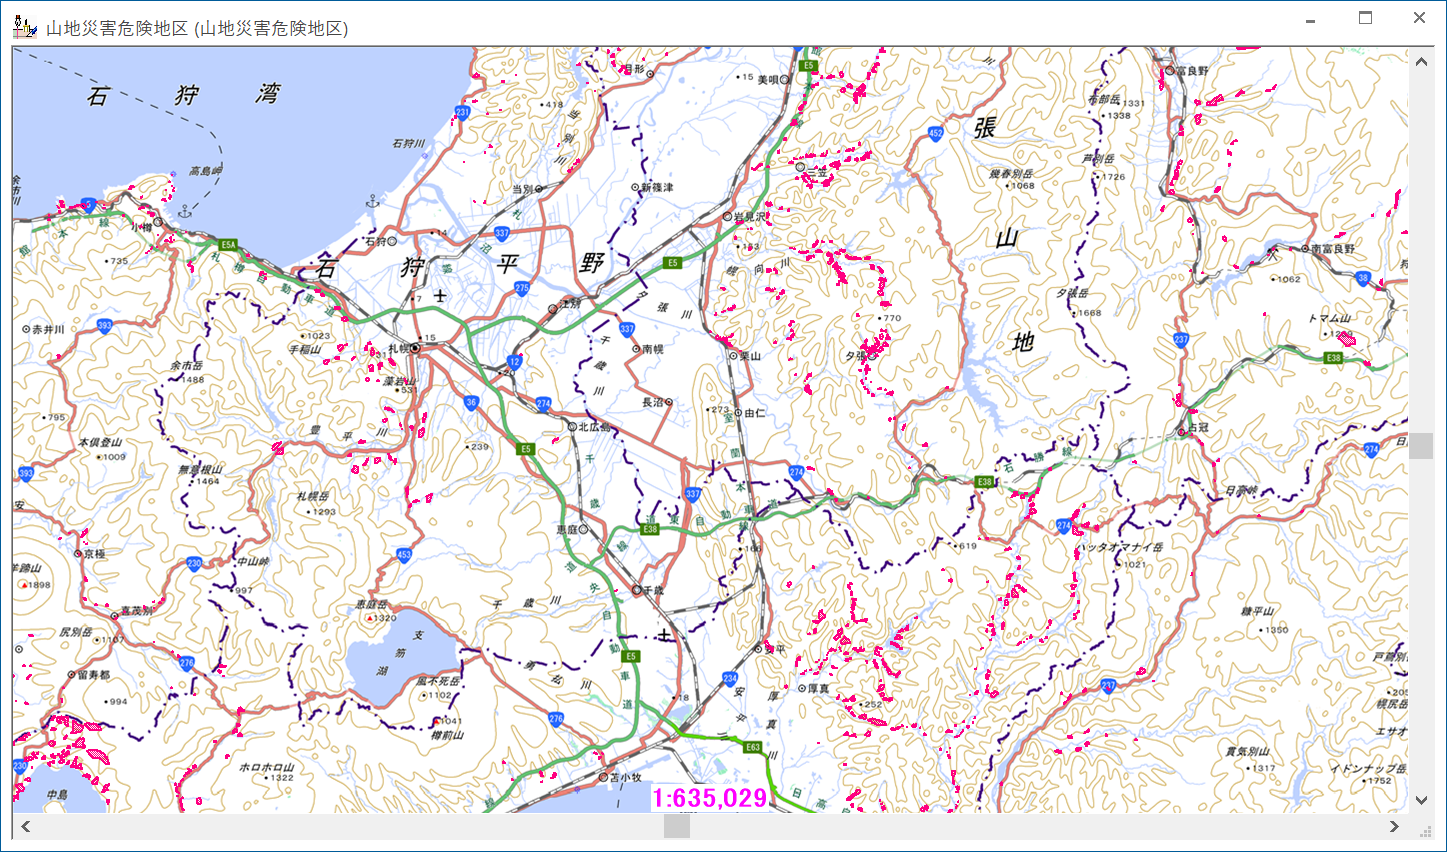Screen dimensions: 1447x852
Task: Click the route 36 highway shield
Action: (471, 403)
